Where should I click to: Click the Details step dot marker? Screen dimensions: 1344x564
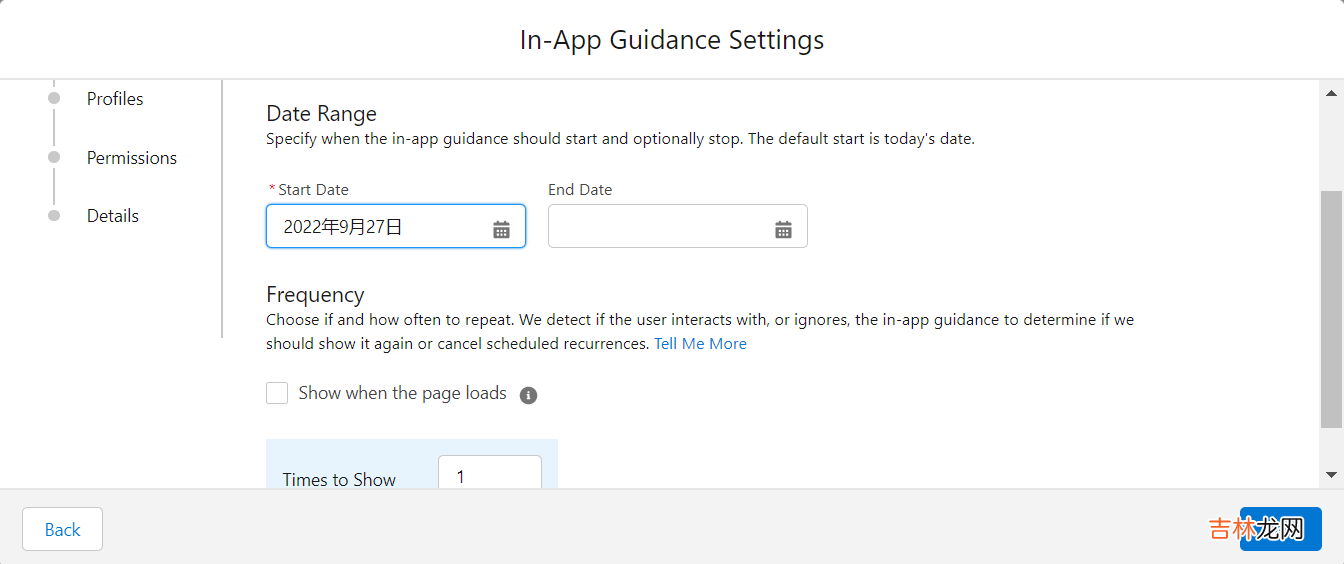point(54,215)
